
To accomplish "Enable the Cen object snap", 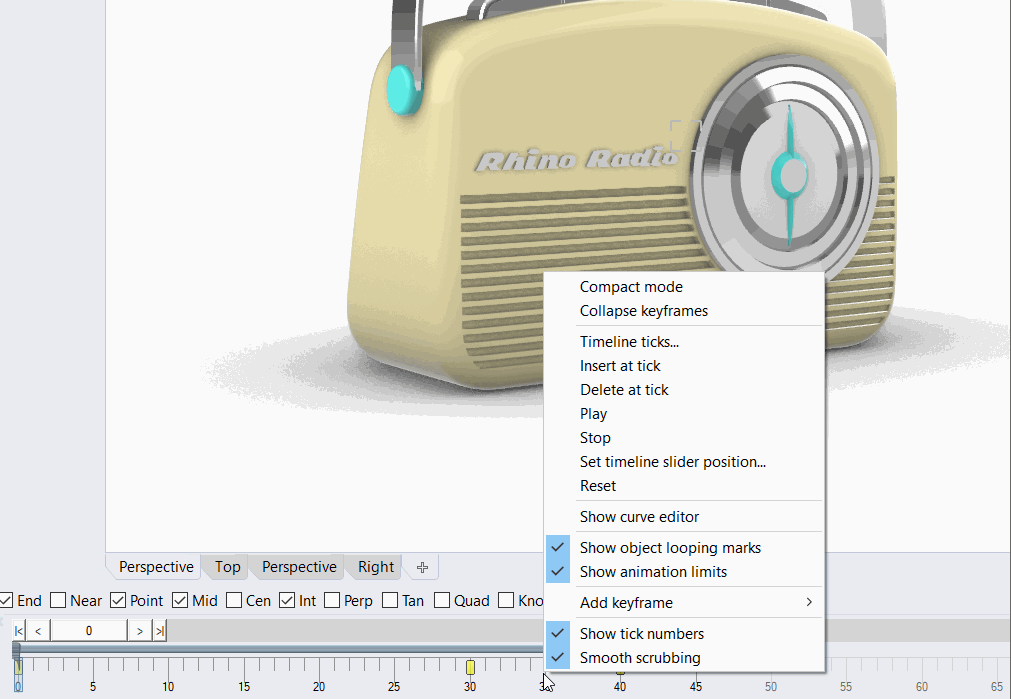I will pyautogui.click(x=234, y=600).
